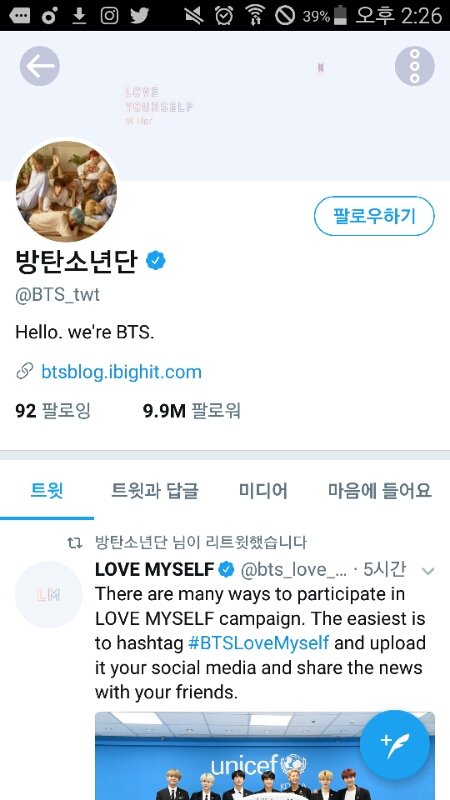Viewport: 450px width, 800px height.
Task: Tap the link chain icon beside btsblog
Action: 24,371
